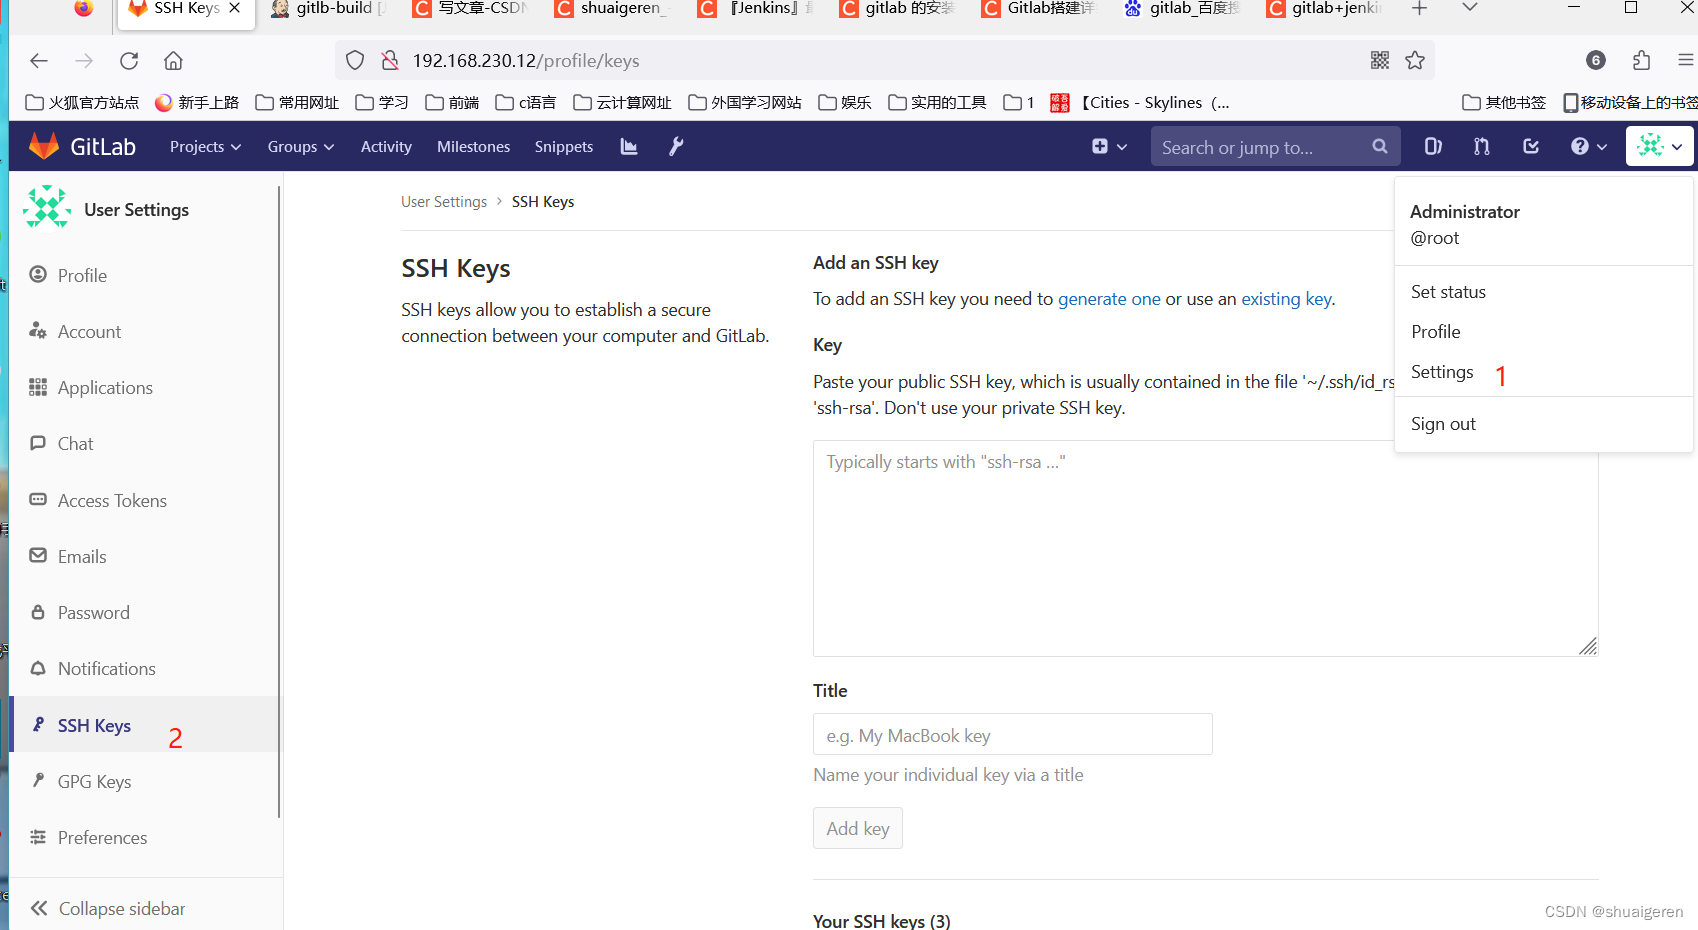Click the SSH key title input field

(1012, 734)
